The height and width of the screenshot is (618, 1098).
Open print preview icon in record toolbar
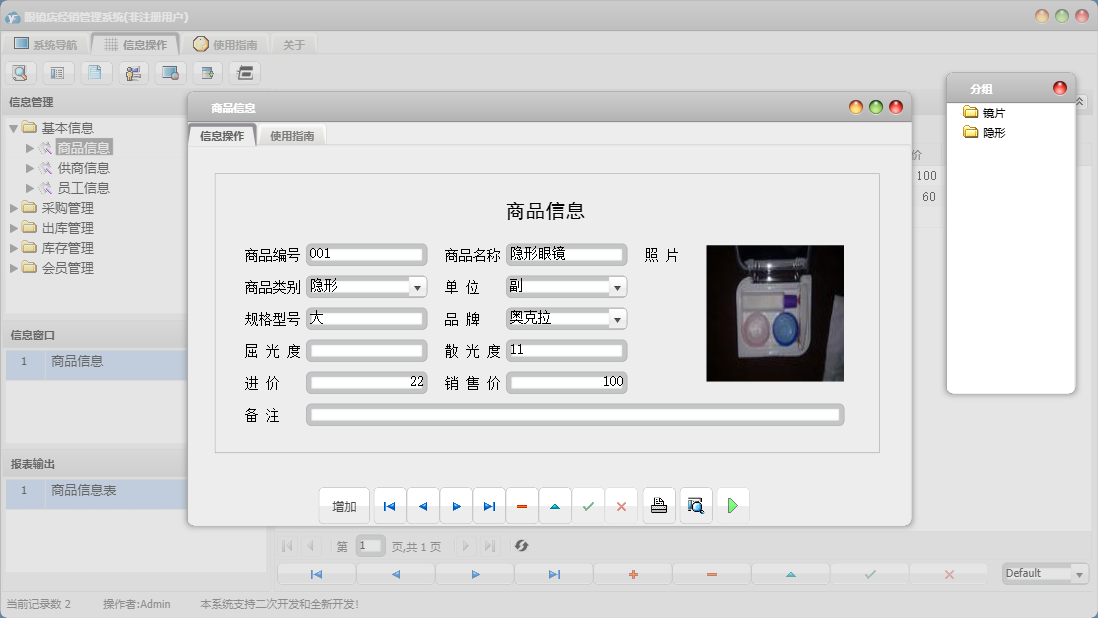tap(696, 505)
